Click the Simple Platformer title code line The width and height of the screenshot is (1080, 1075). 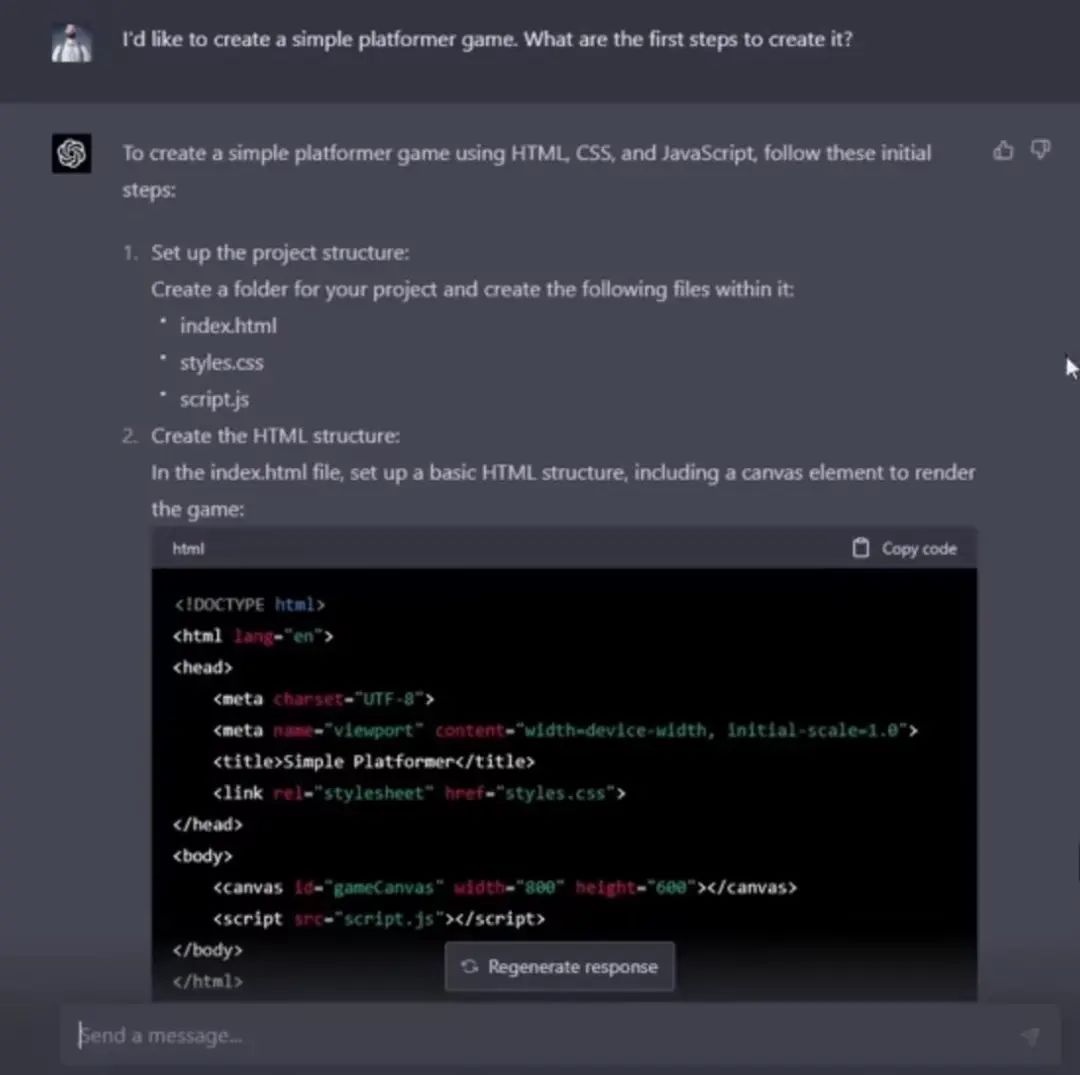373,762
